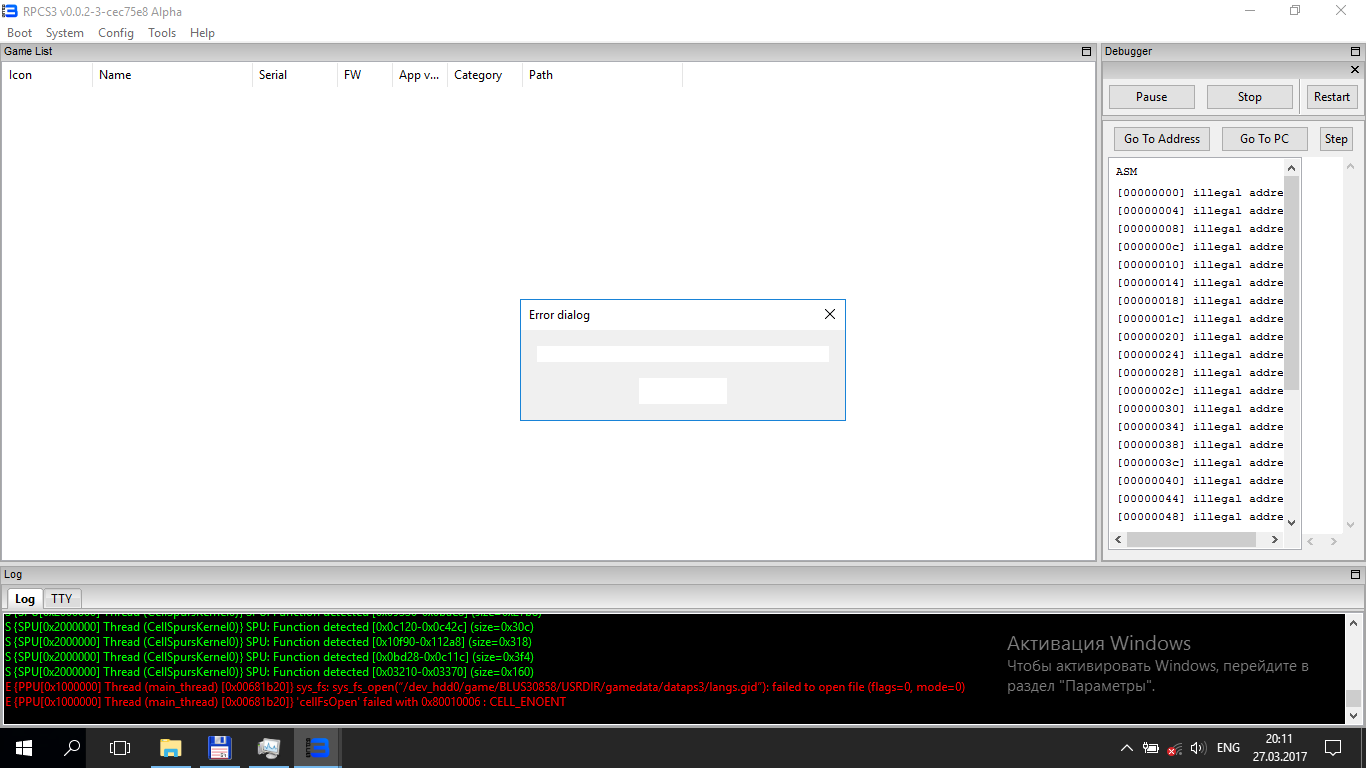The image size is (1366, 768).
Task: Select ASM row [00000020]
Action: coord(1200,337)
